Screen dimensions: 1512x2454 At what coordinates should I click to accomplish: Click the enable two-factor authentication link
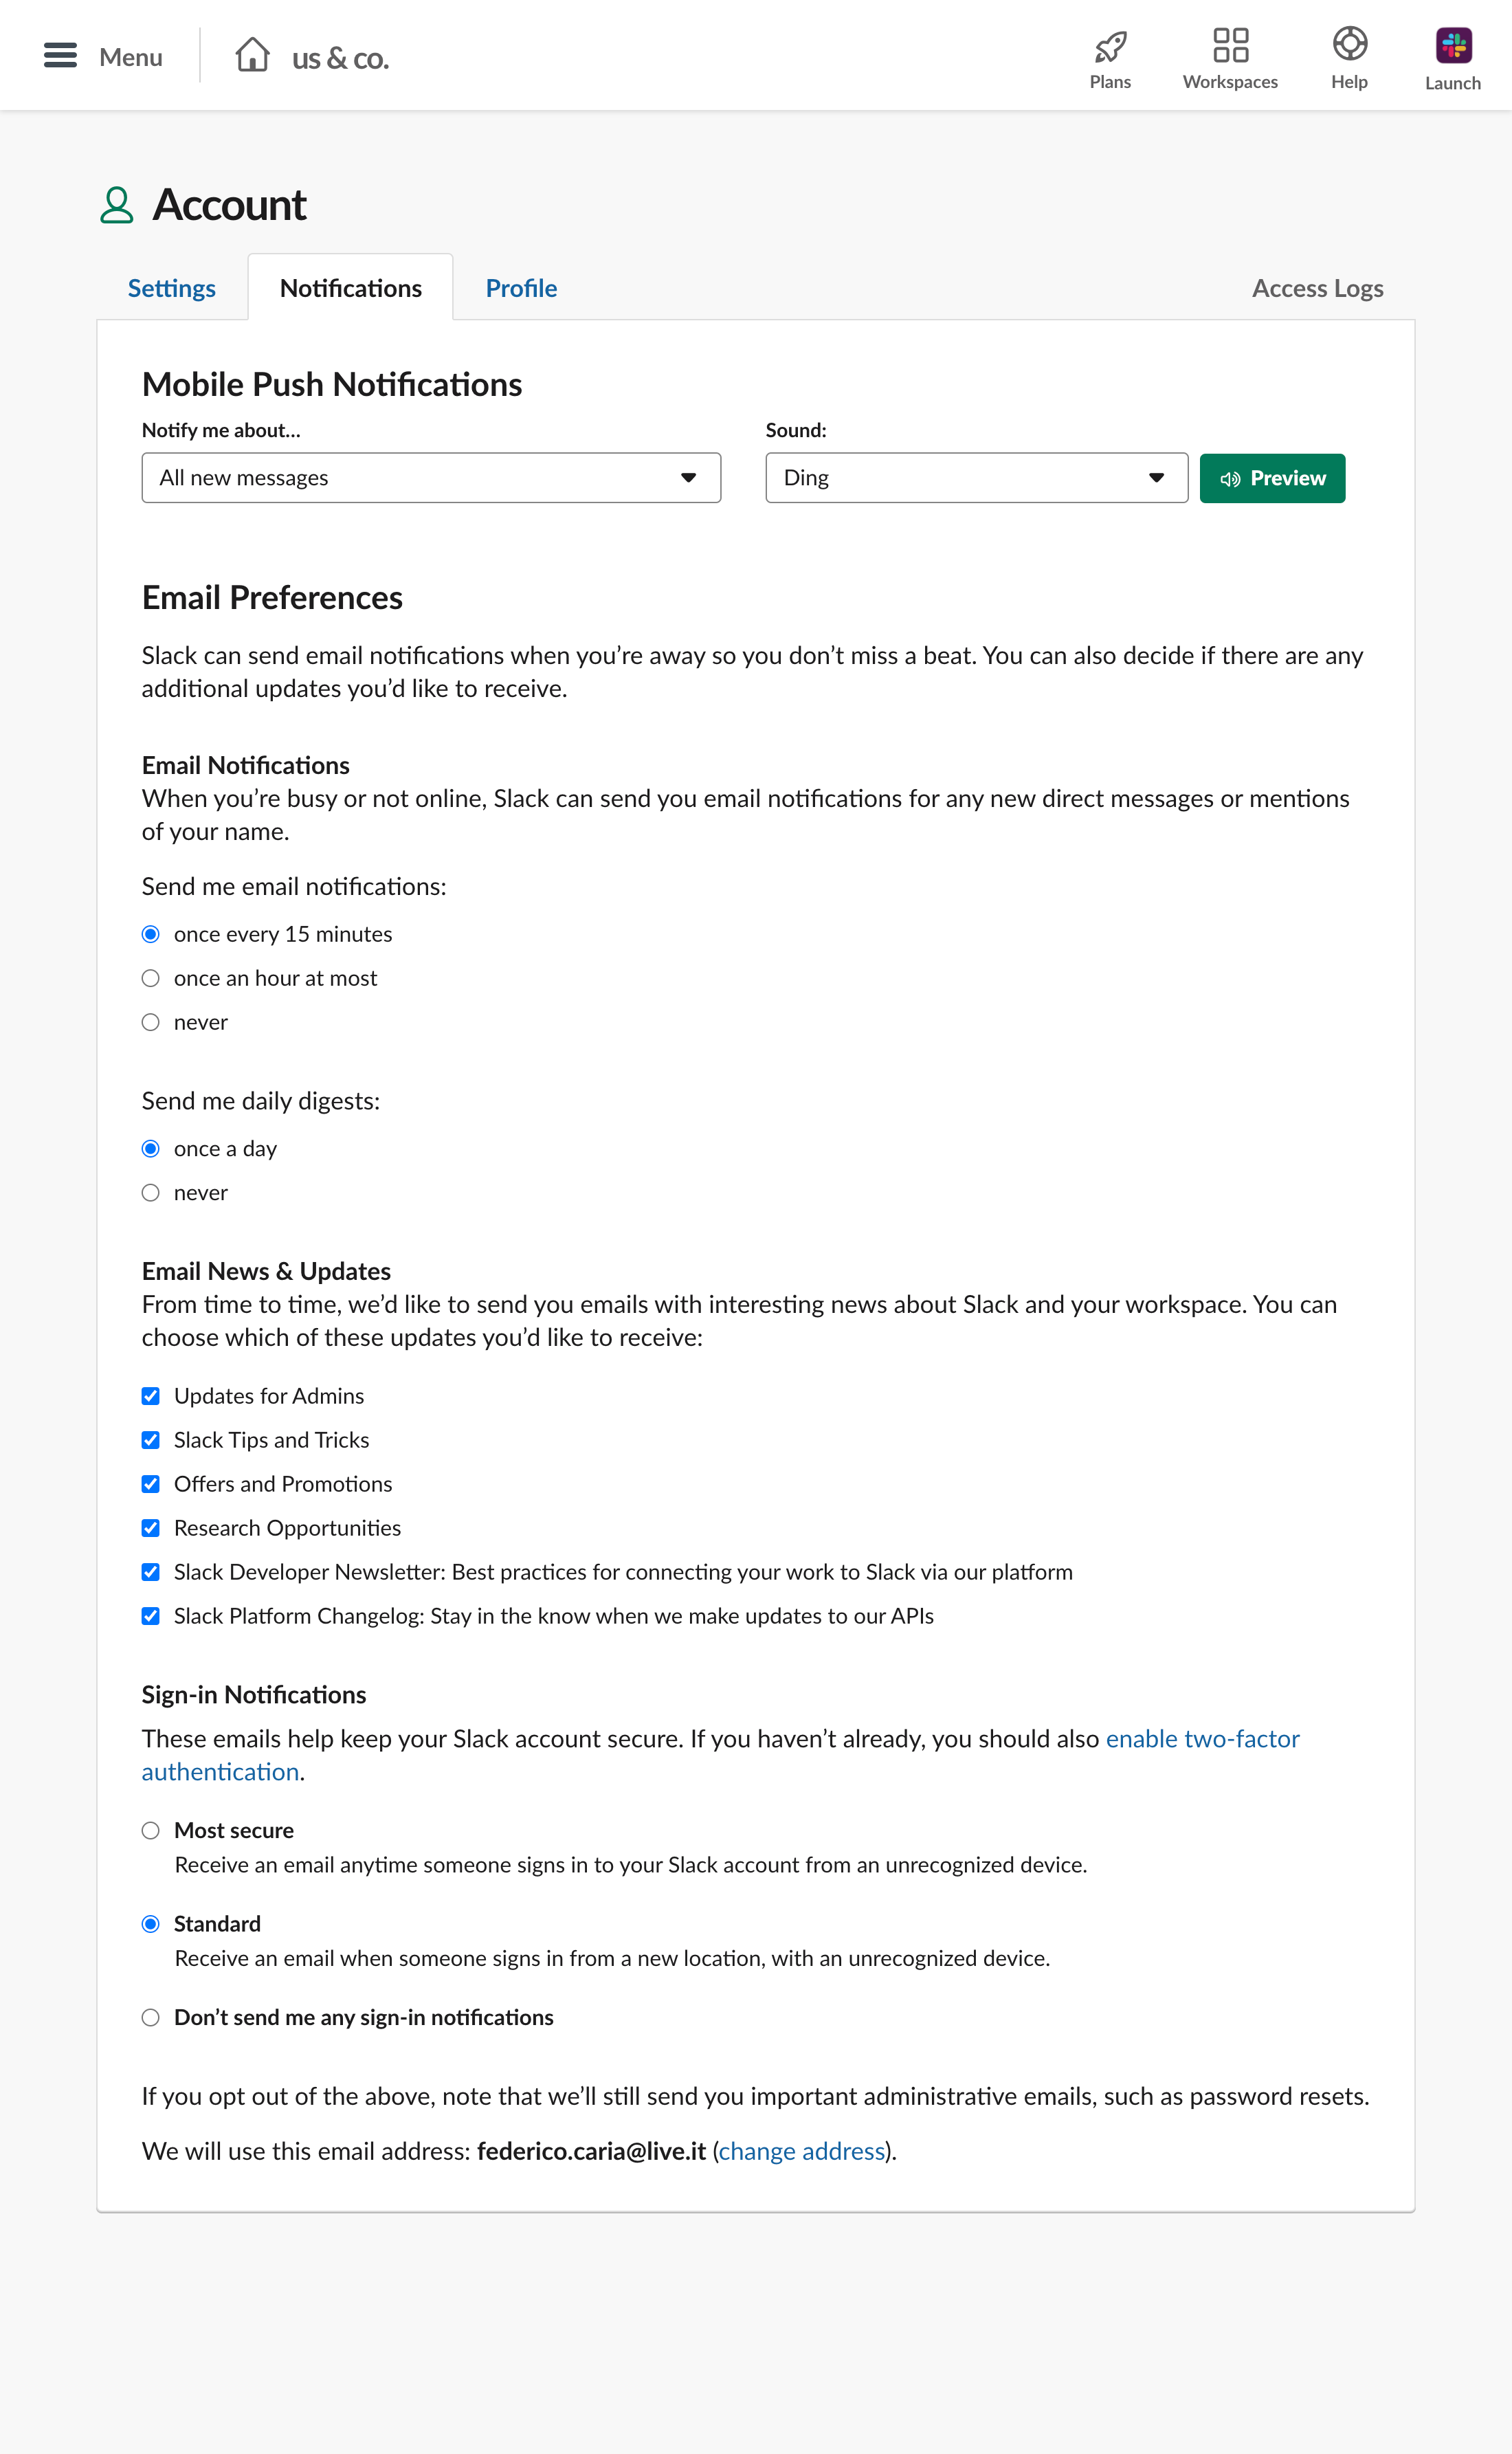tap(1202, 1739)
